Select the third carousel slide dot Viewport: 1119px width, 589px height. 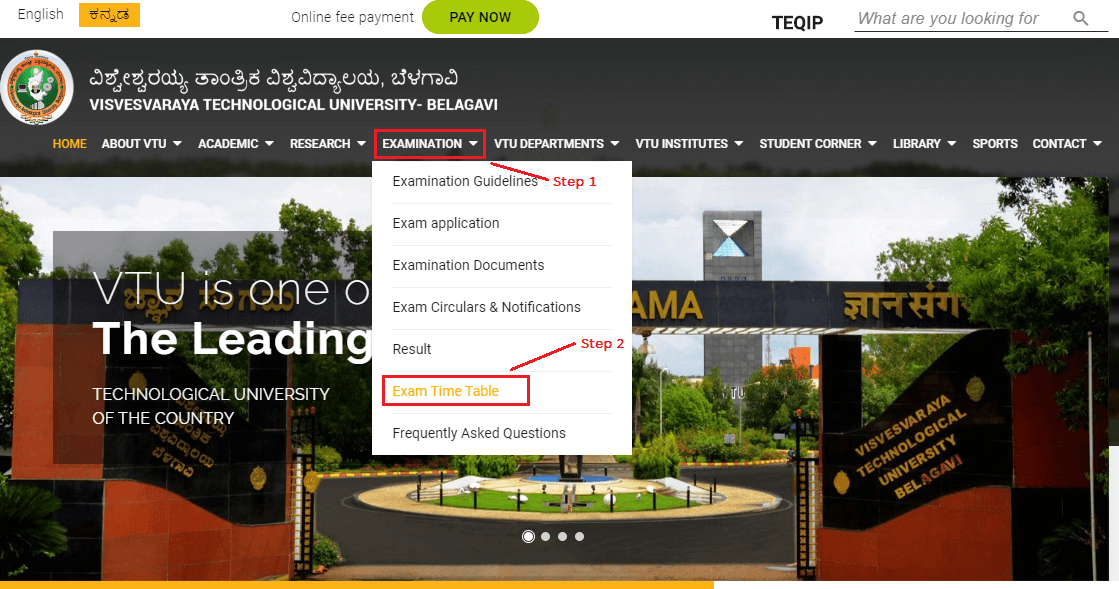coord(562,536)
